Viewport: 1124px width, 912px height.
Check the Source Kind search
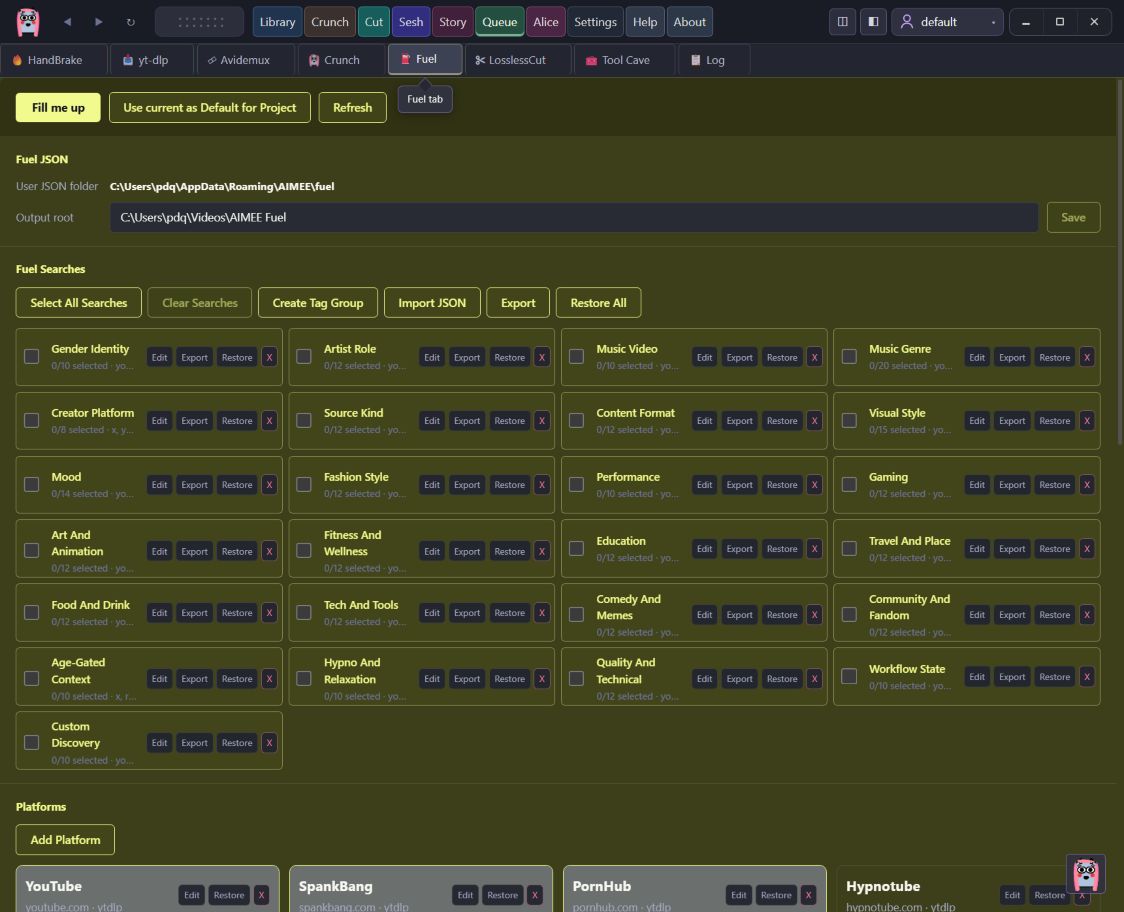(x=304, y=420)
